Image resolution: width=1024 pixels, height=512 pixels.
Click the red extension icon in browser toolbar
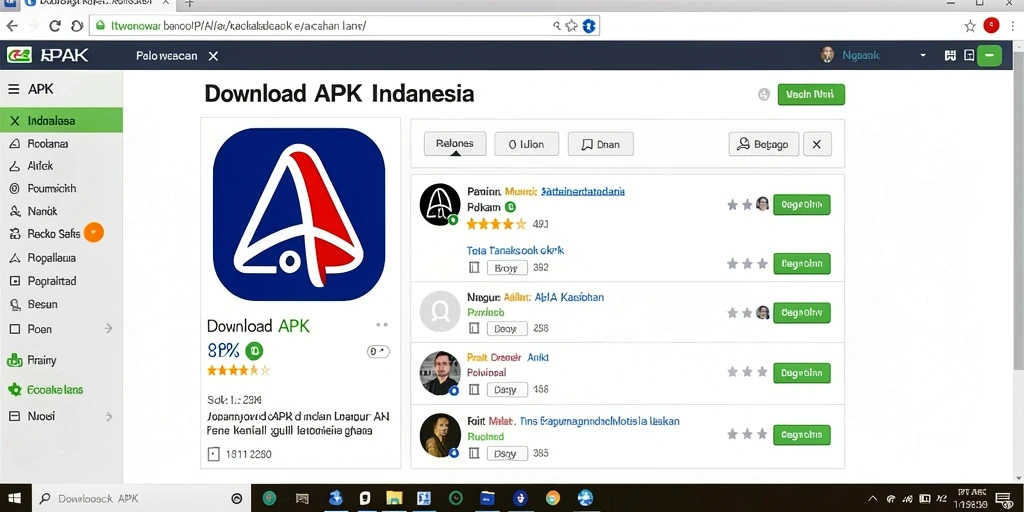pos(991,25)
